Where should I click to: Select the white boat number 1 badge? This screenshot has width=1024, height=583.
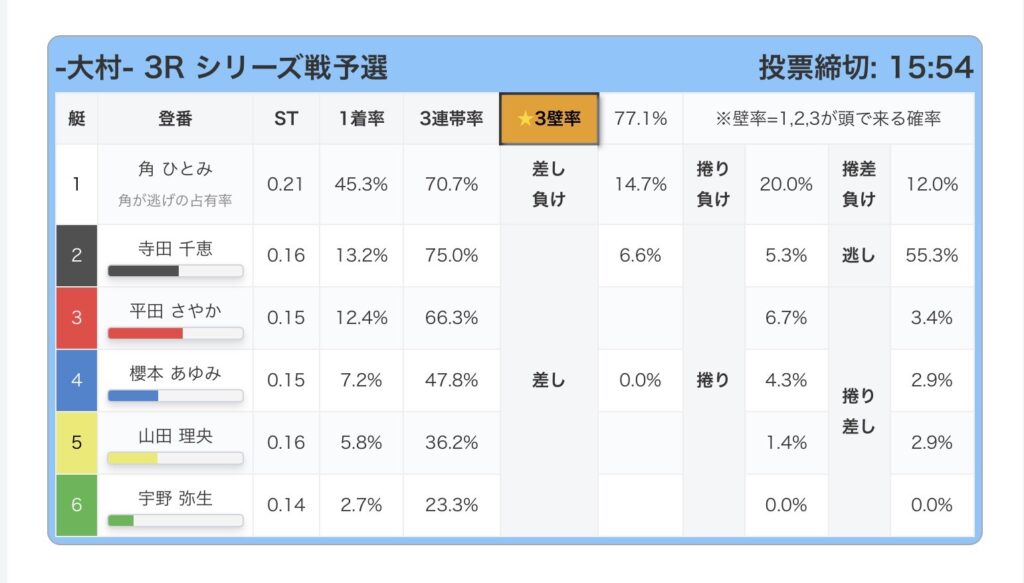tap(77, 184)
